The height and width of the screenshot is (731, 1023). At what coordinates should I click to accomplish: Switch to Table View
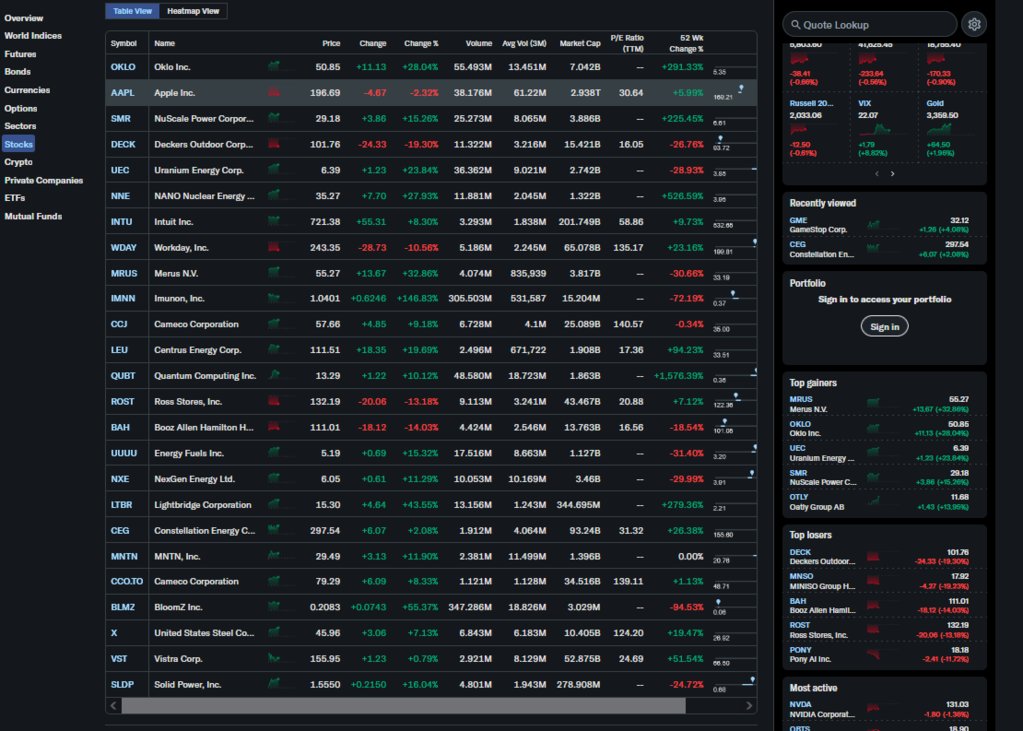[x=132, y=11]
